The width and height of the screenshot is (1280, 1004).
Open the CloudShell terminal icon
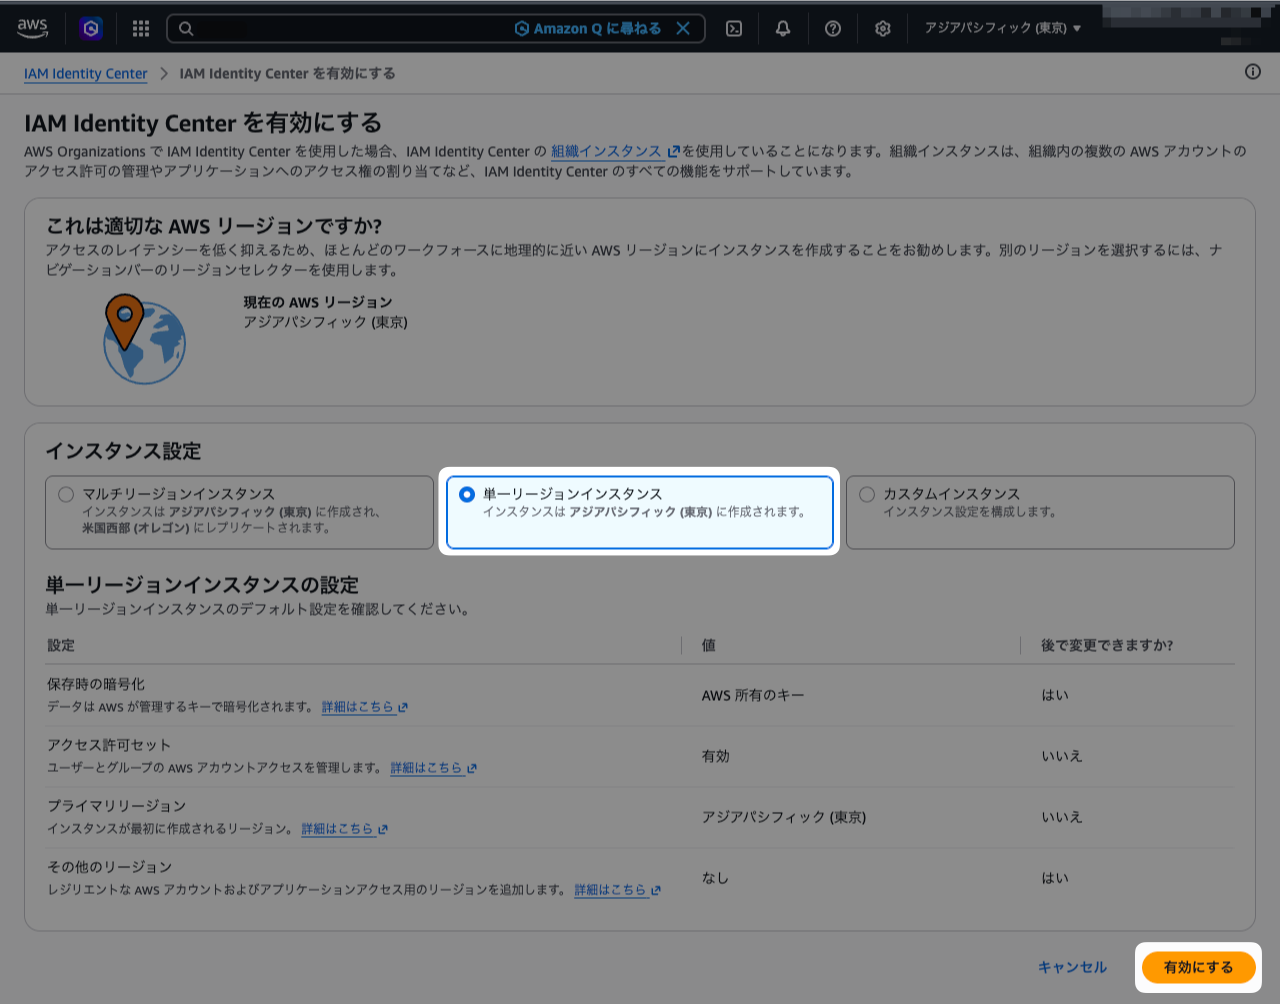pyautogui.click(x=734, y=28)
